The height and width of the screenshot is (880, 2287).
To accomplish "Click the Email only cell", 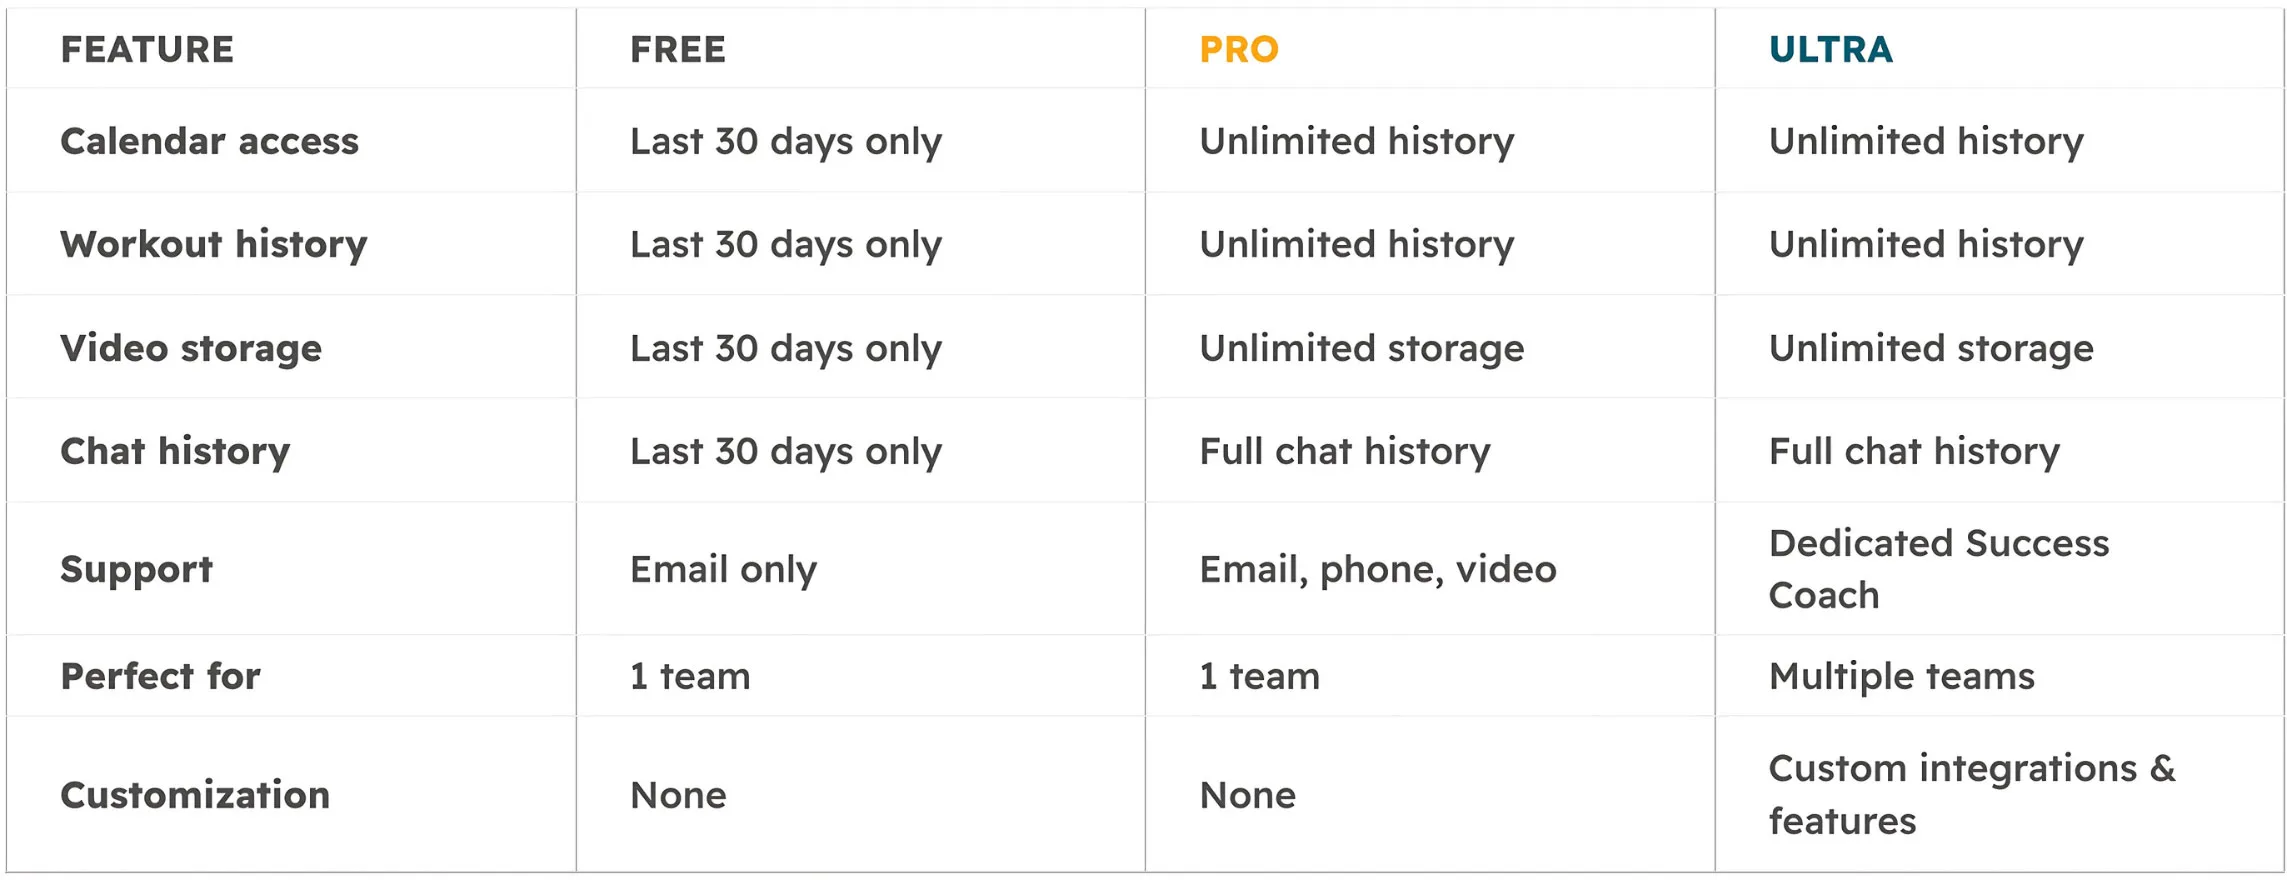I will pyautogui.click(x=723, y=569).
